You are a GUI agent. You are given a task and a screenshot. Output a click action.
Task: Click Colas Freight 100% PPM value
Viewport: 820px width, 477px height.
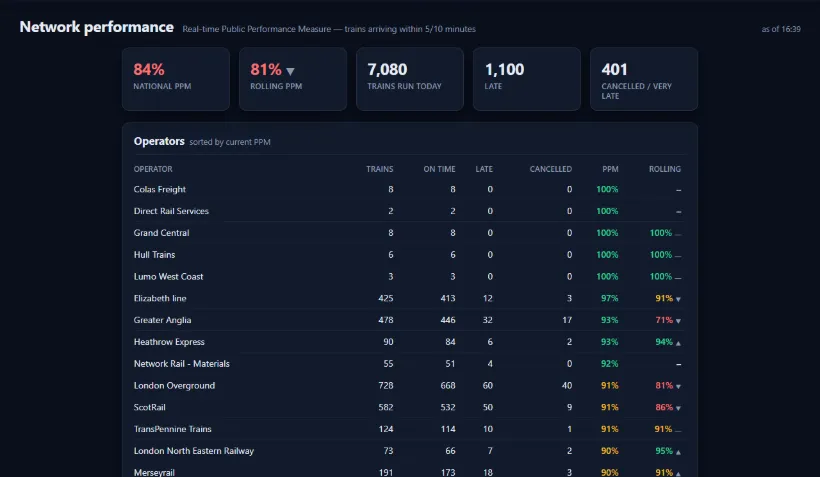point(607,189)
